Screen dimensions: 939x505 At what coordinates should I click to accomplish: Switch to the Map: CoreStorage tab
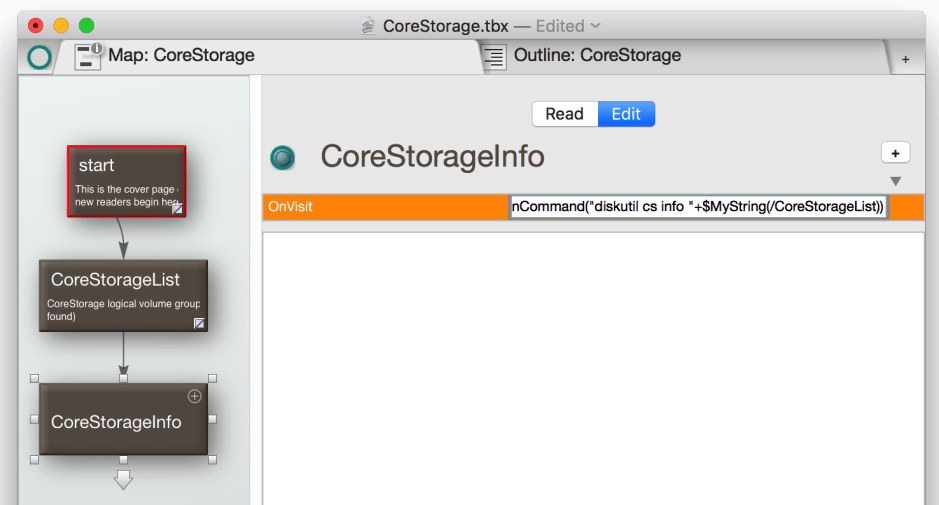click(181, 56)
